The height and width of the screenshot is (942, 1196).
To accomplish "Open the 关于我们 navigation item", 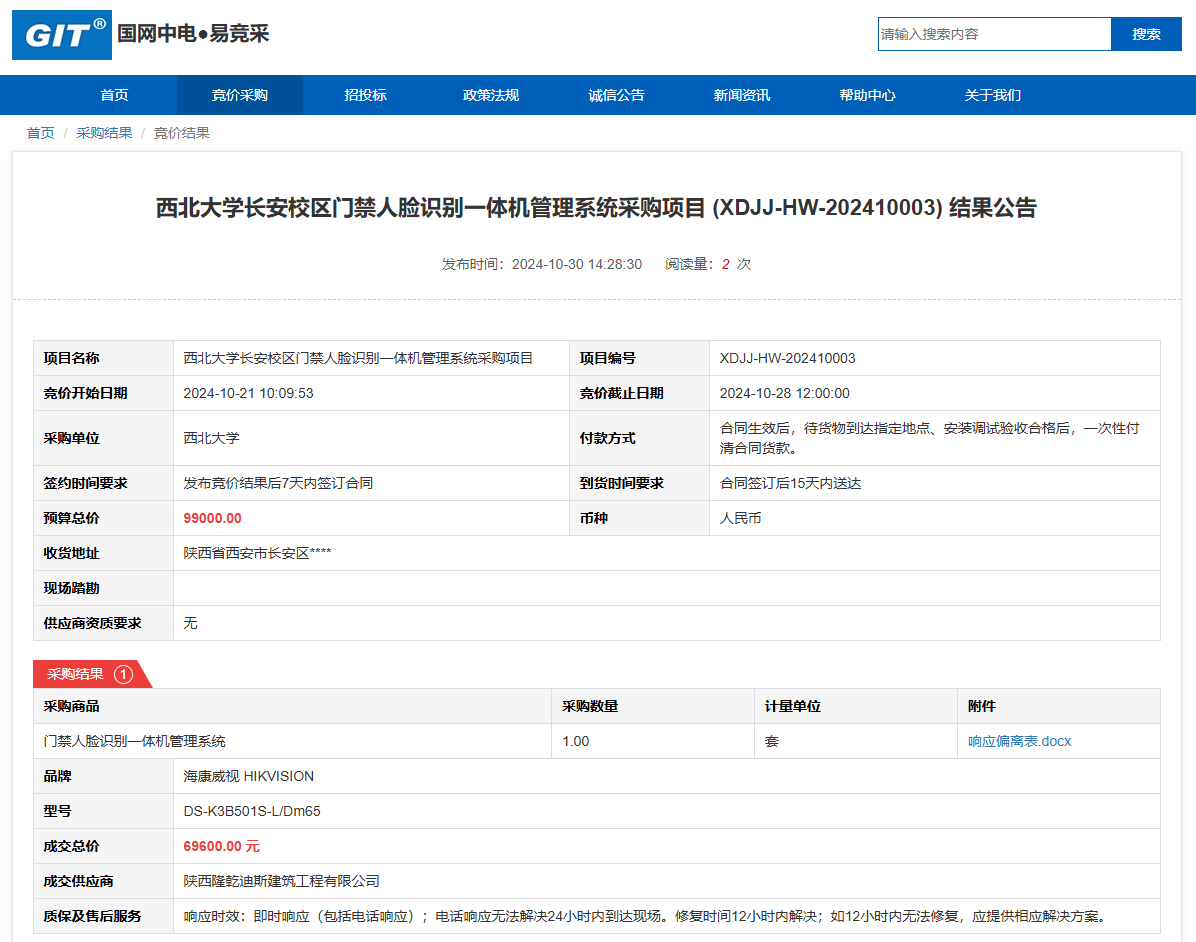I will [992, 95].
